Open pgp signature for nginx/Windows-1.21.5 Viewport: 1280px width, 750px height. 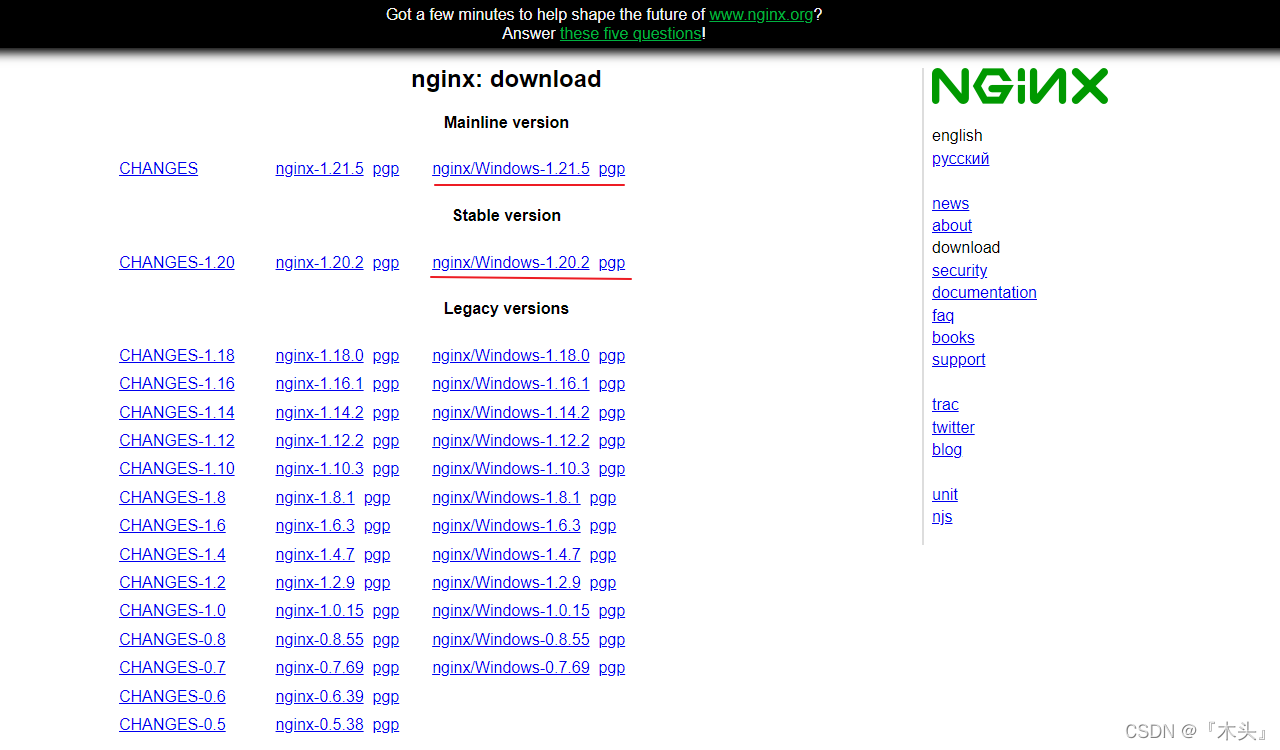(612, 168)
